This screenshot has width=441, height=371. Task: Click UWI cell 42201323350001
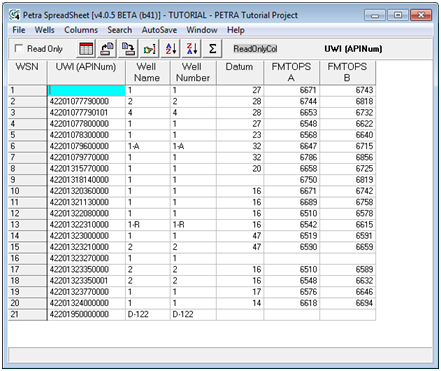point(86,281)
